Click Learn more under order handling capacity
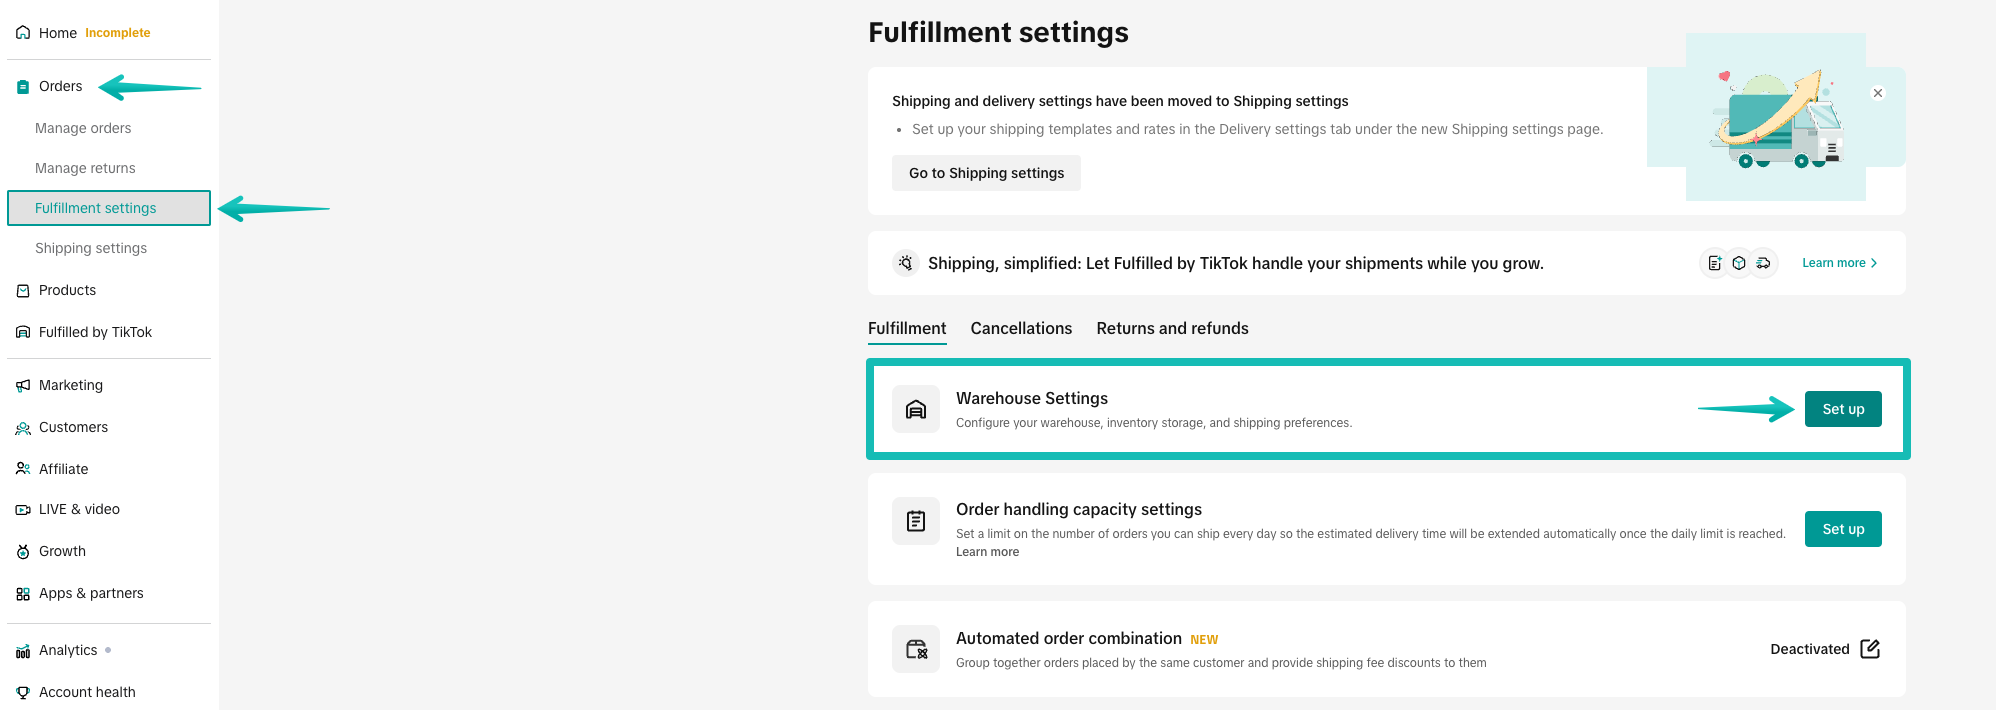Image resolution: width=1996 pixels, height=710 pixels. [987, 552]
